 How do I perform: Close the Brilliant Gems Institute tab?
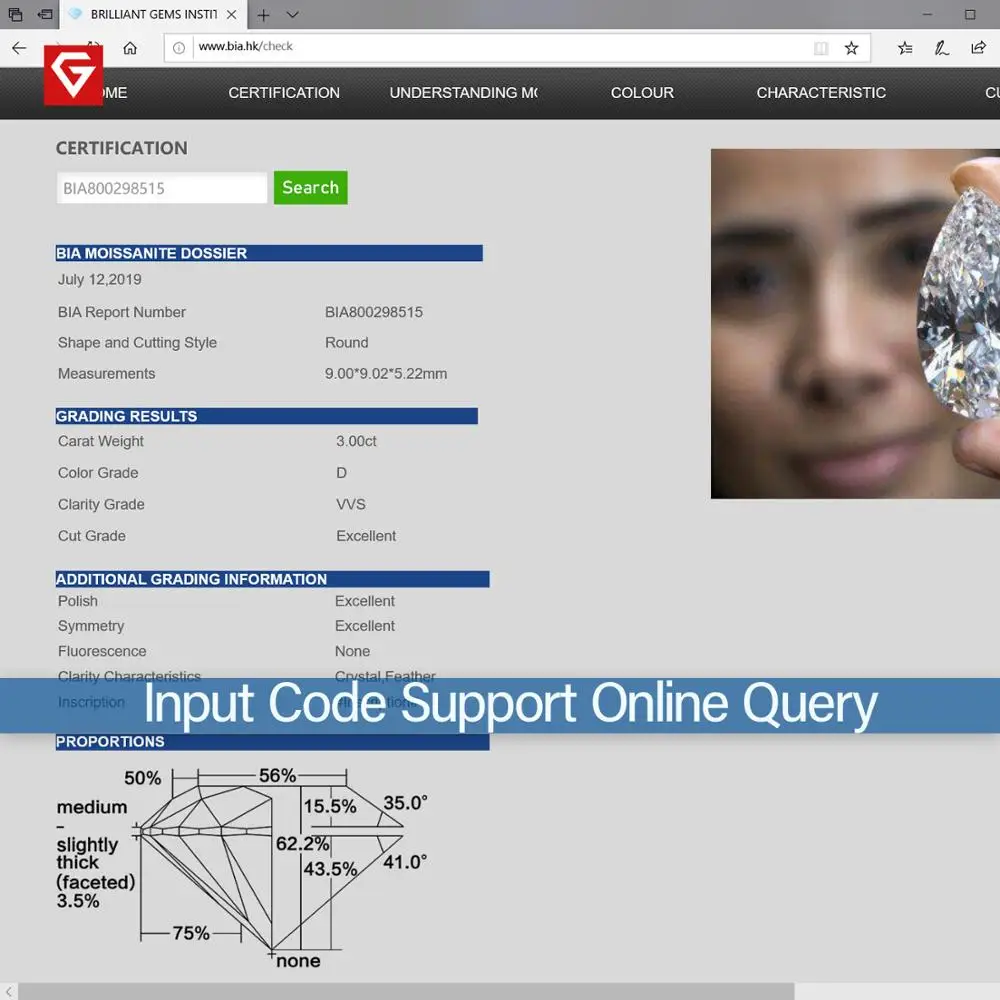(x=232, y=14)
